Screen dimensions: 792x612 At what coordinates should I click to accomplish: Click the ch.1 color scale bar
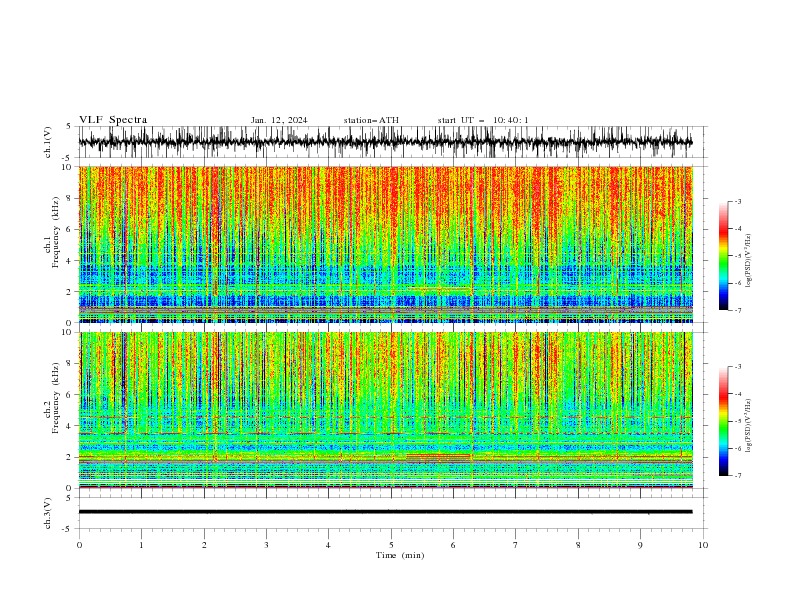click(723, 256)
